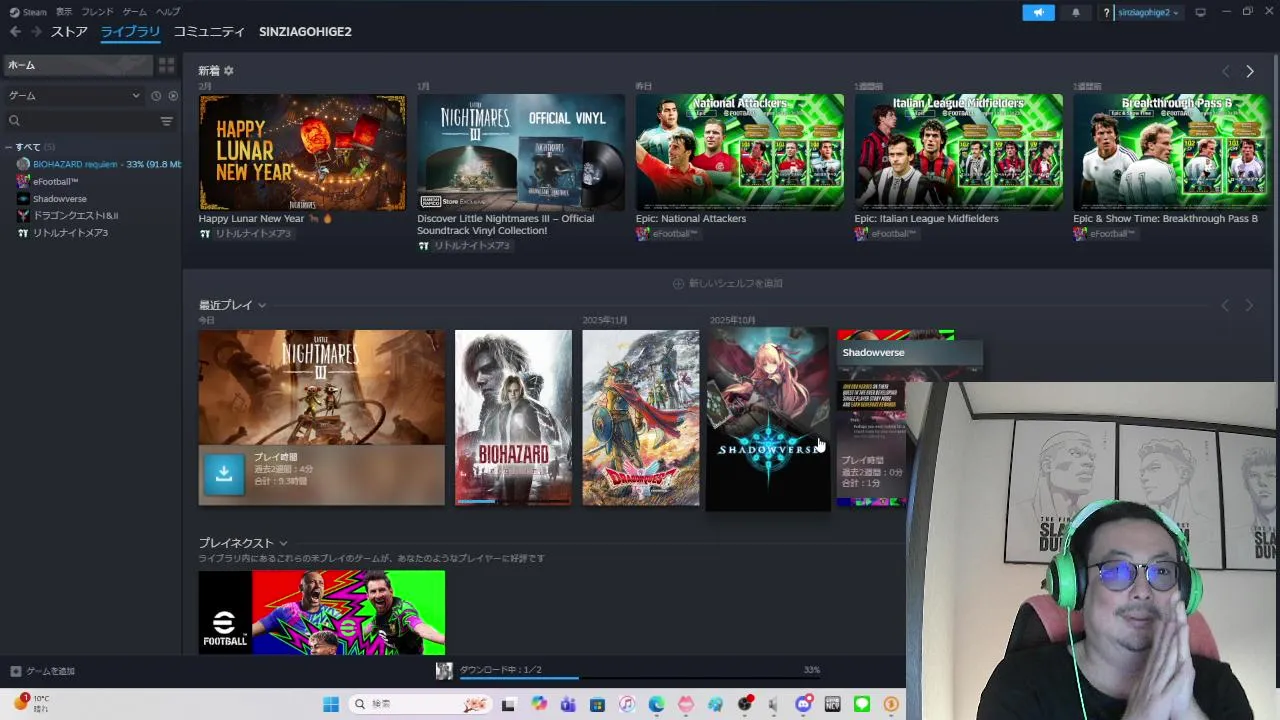Open Epic: National Attackers news card
This screenshot has width=1280, height=720.
coord(740,152)
